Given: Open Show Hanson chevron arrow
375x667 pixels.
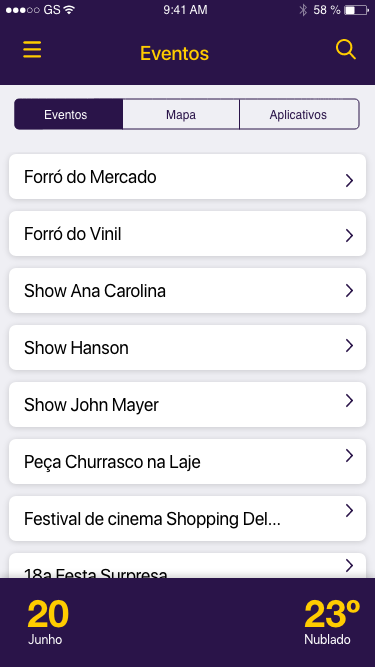Looking at the screenshot, I should [x=349, y=346].
